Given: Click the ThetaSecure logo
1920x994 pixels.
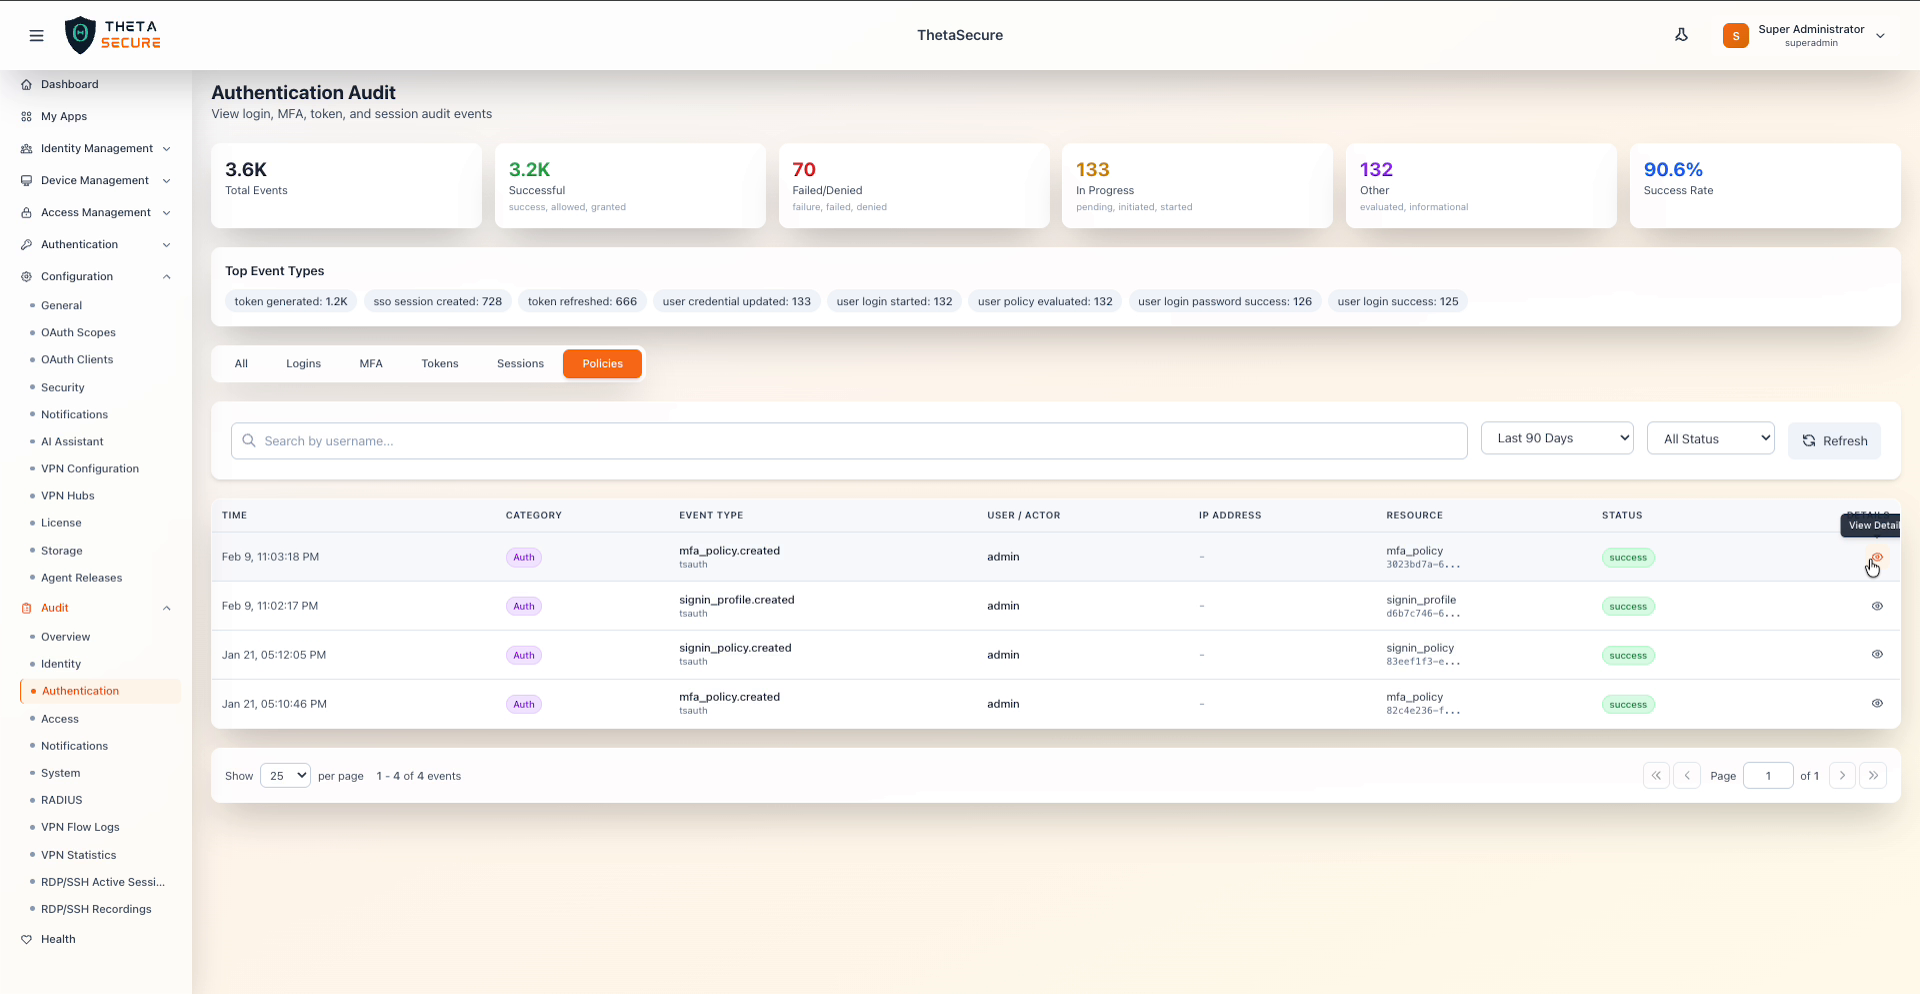Looking at the screenshot, I should [112, 34].
